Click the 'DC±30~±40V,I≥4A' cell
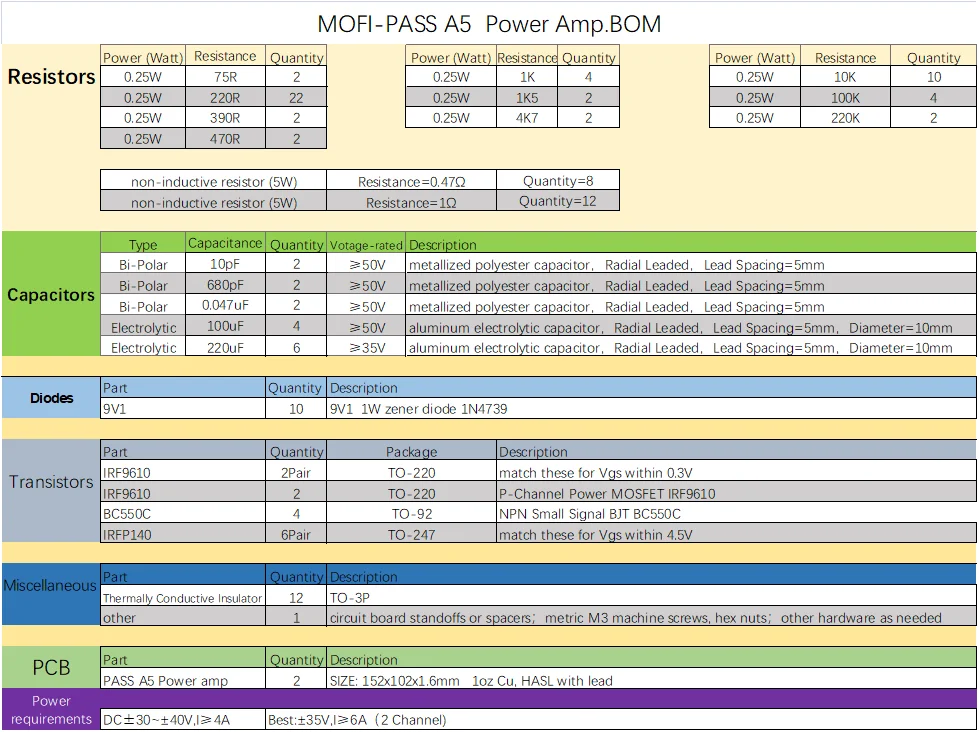This screenshot has width=979, height=732. click(183, 720)
